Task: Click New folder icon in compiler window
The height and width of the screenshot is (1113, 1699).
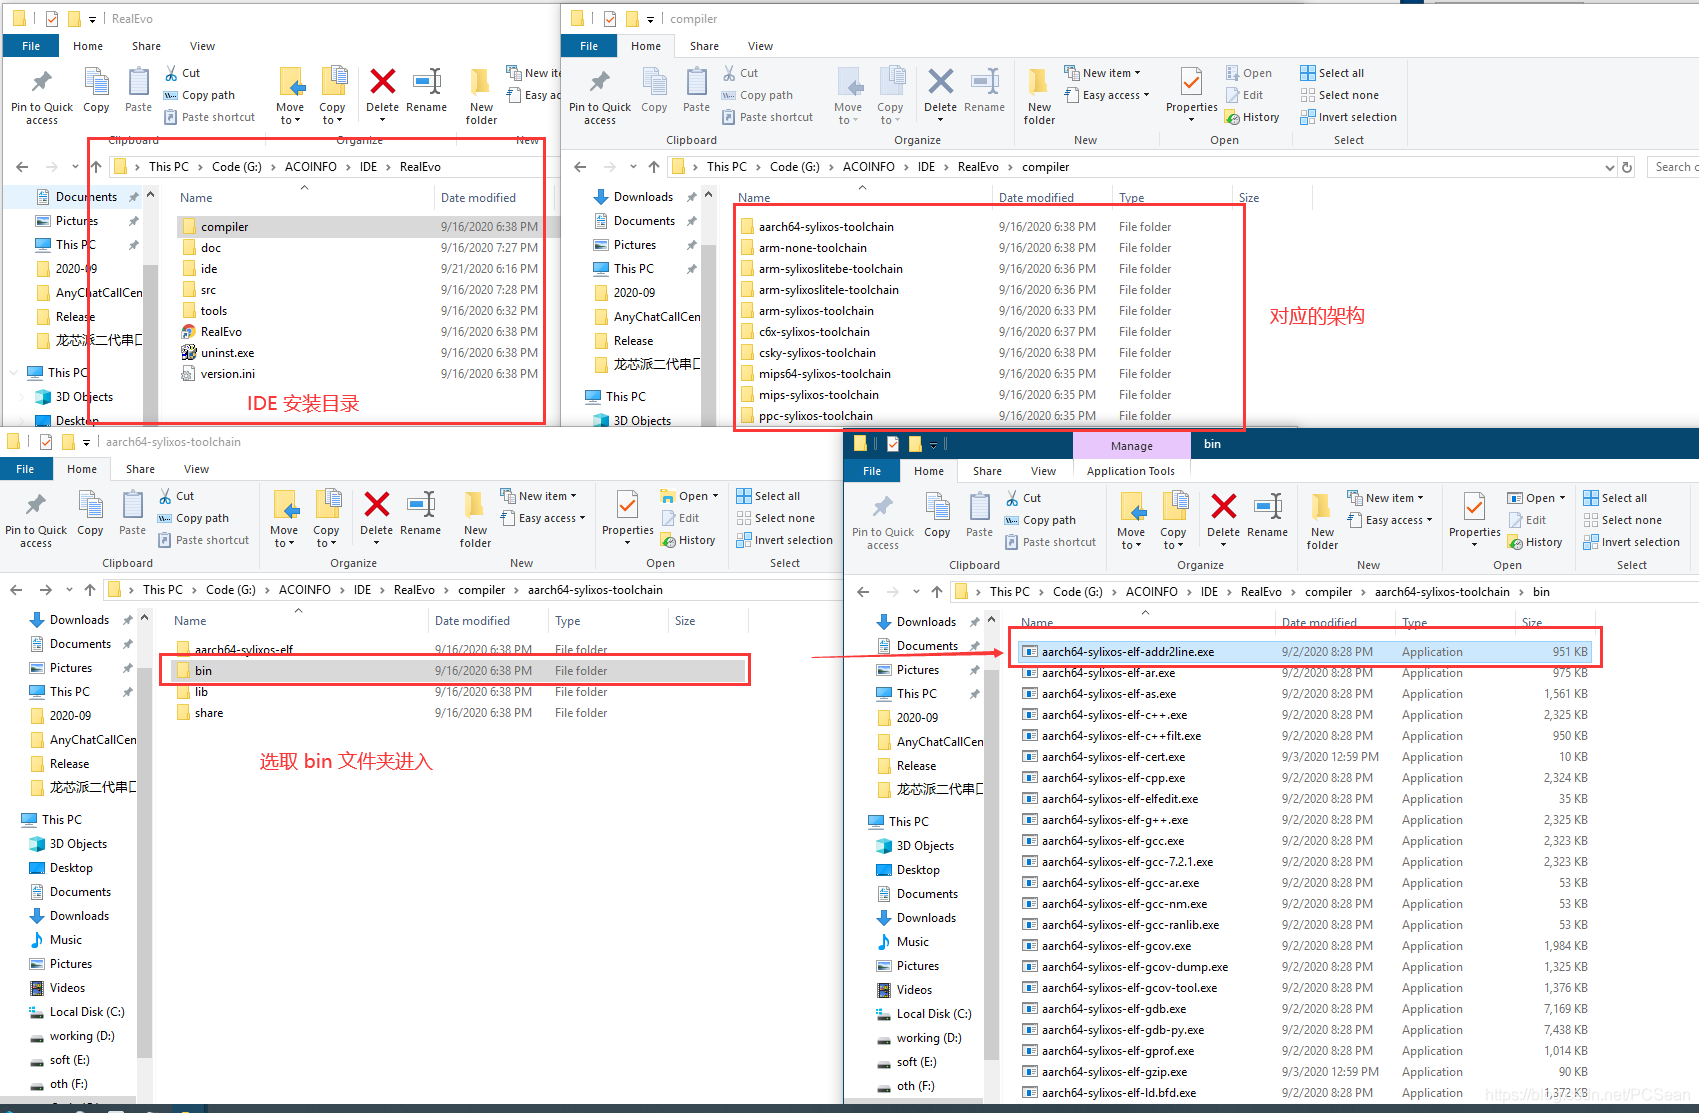Action: 1040,97
